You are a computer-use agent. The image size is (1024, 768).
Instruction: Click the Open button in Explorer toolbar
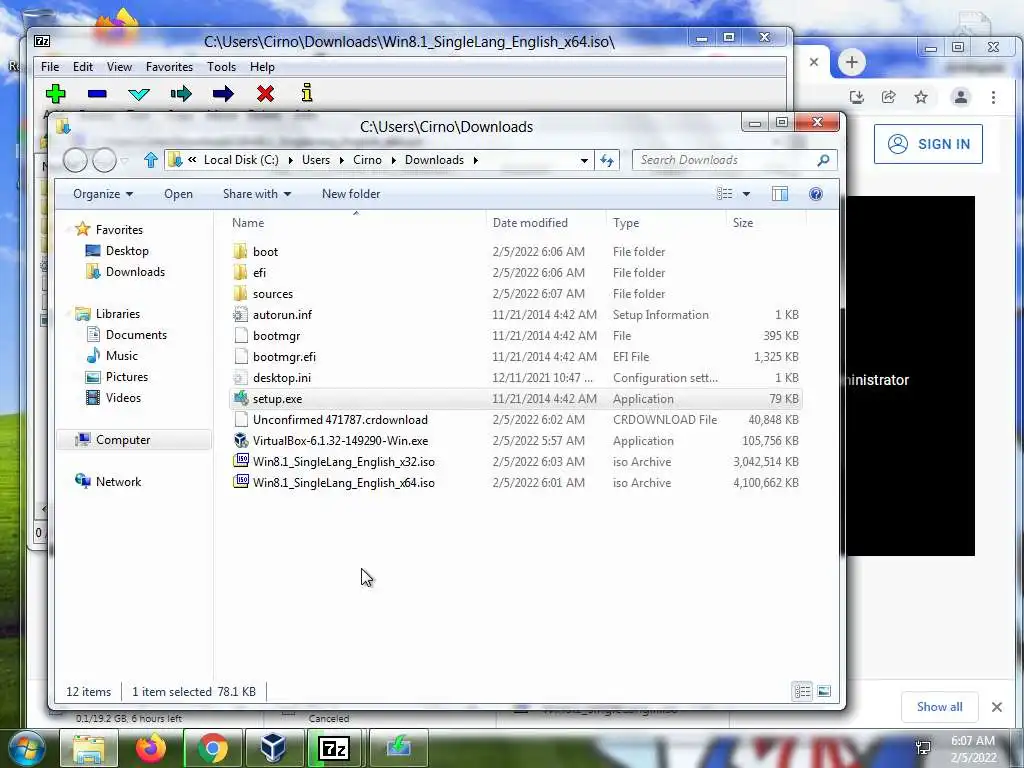tap(178, 194)
